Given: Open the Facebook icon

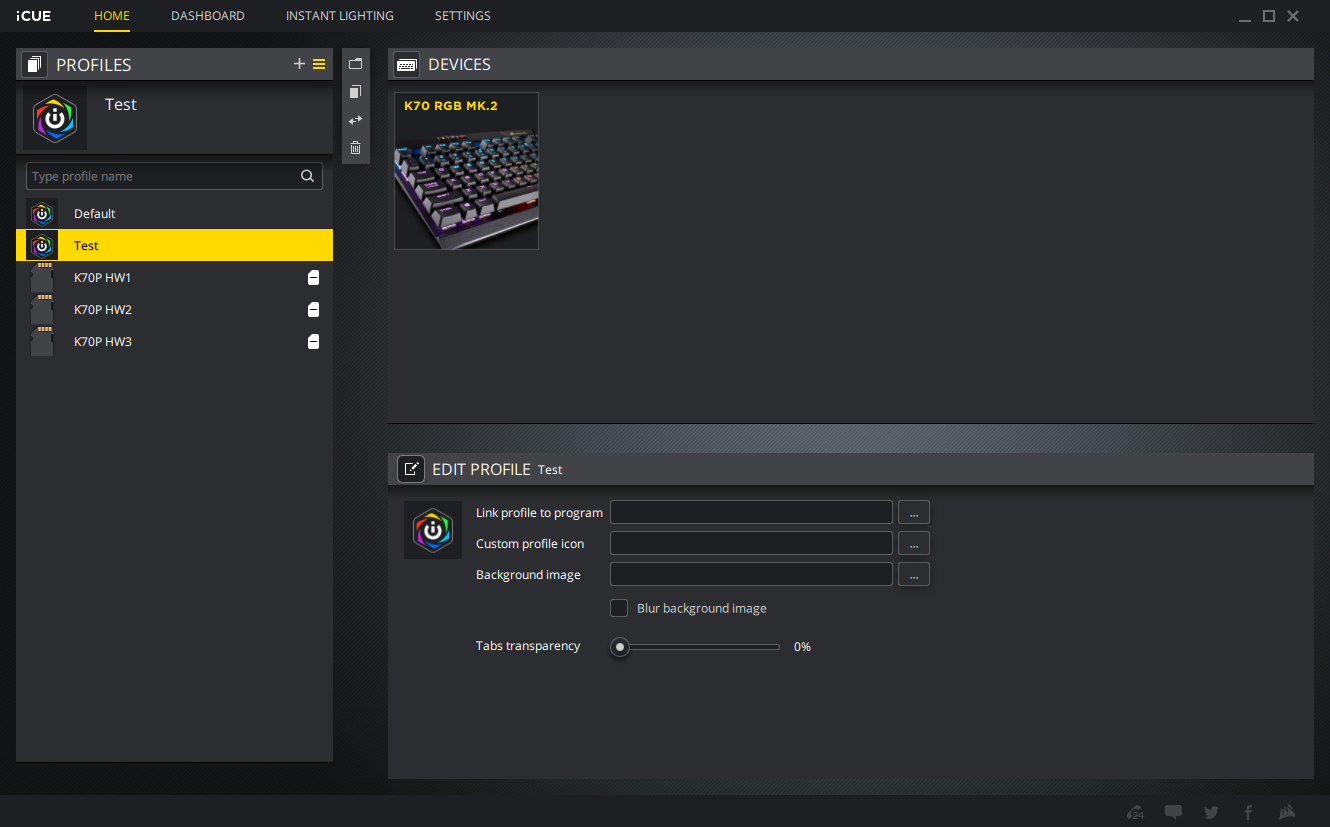Looking at the screenshot, I should (x=1248, y=812).
